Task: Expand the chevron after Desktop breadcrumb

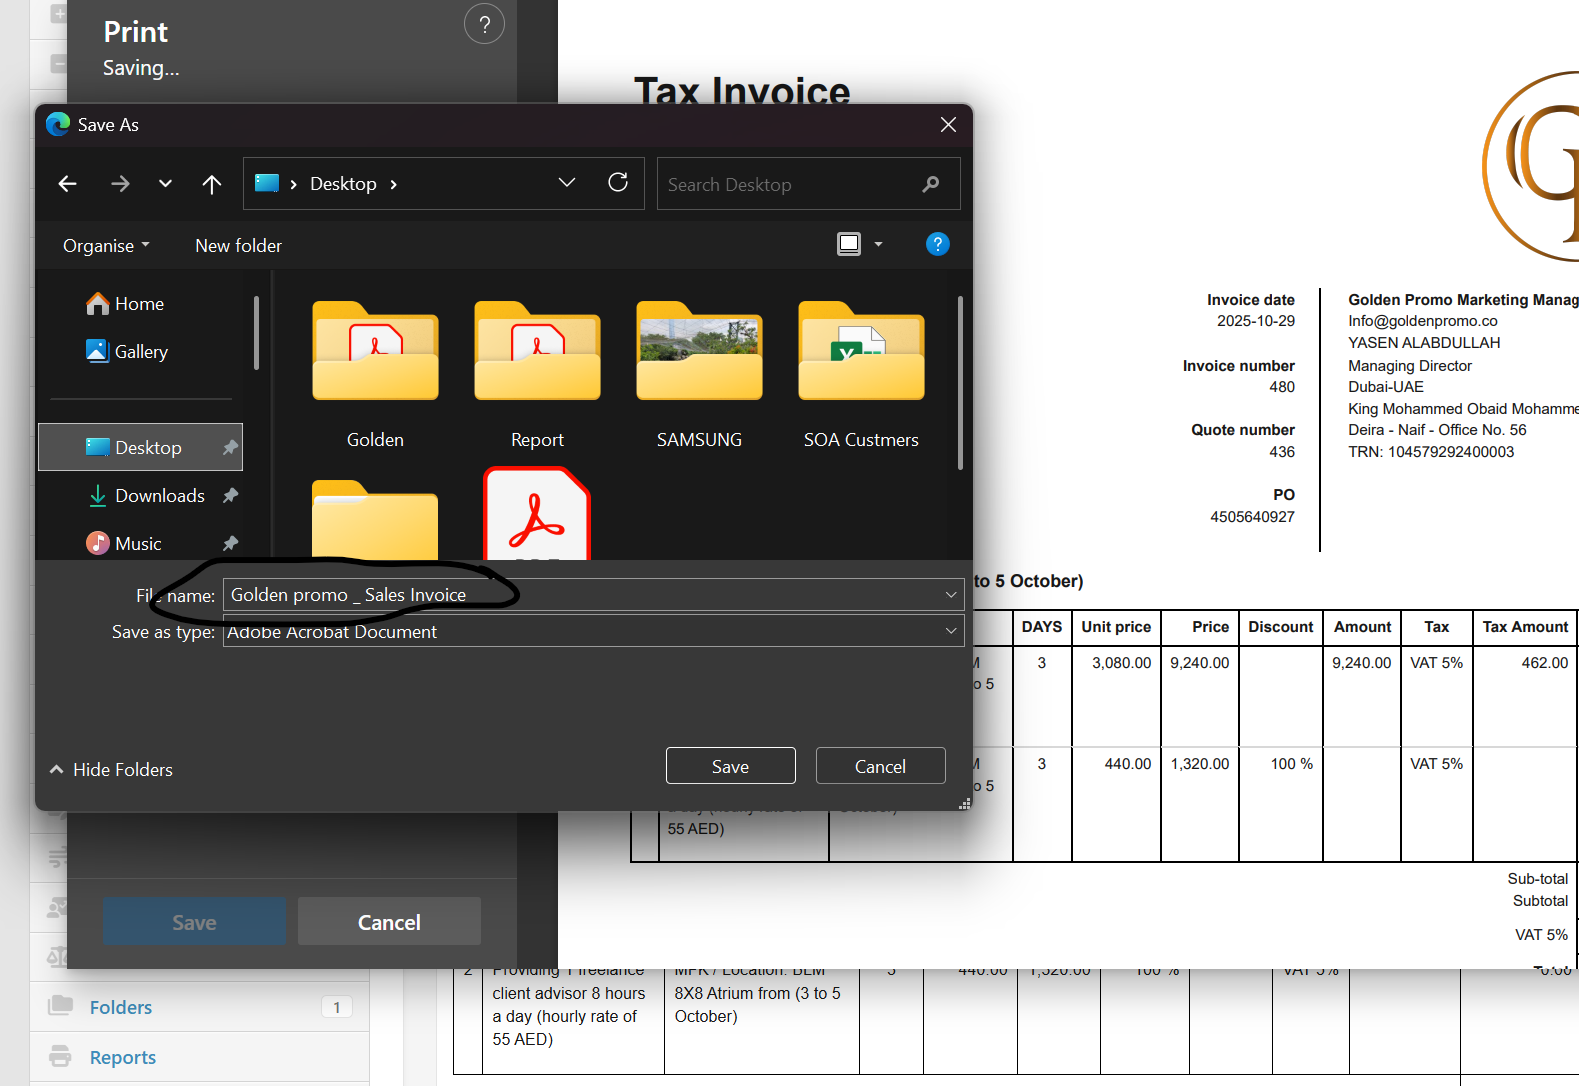Action: click(x=394, y=184)
